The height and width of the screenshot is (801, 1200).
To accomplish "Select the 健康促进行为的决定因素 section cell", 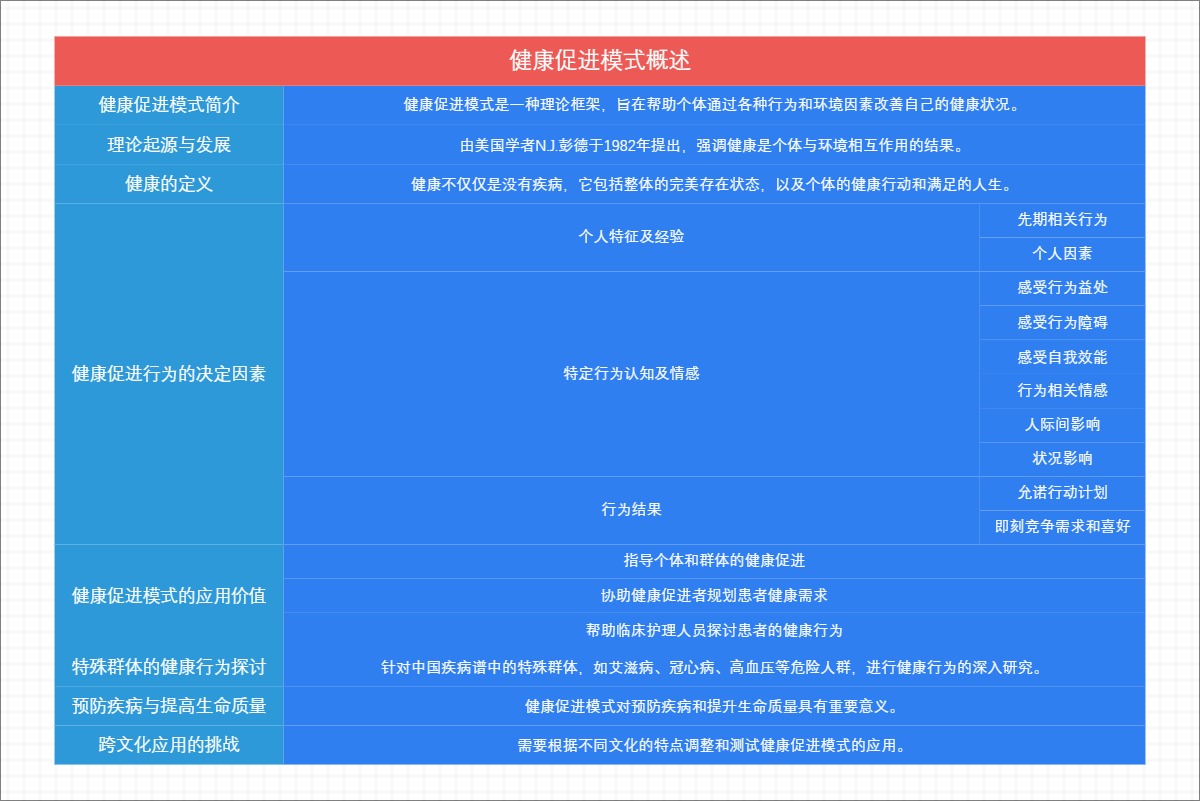I will 168,374.
